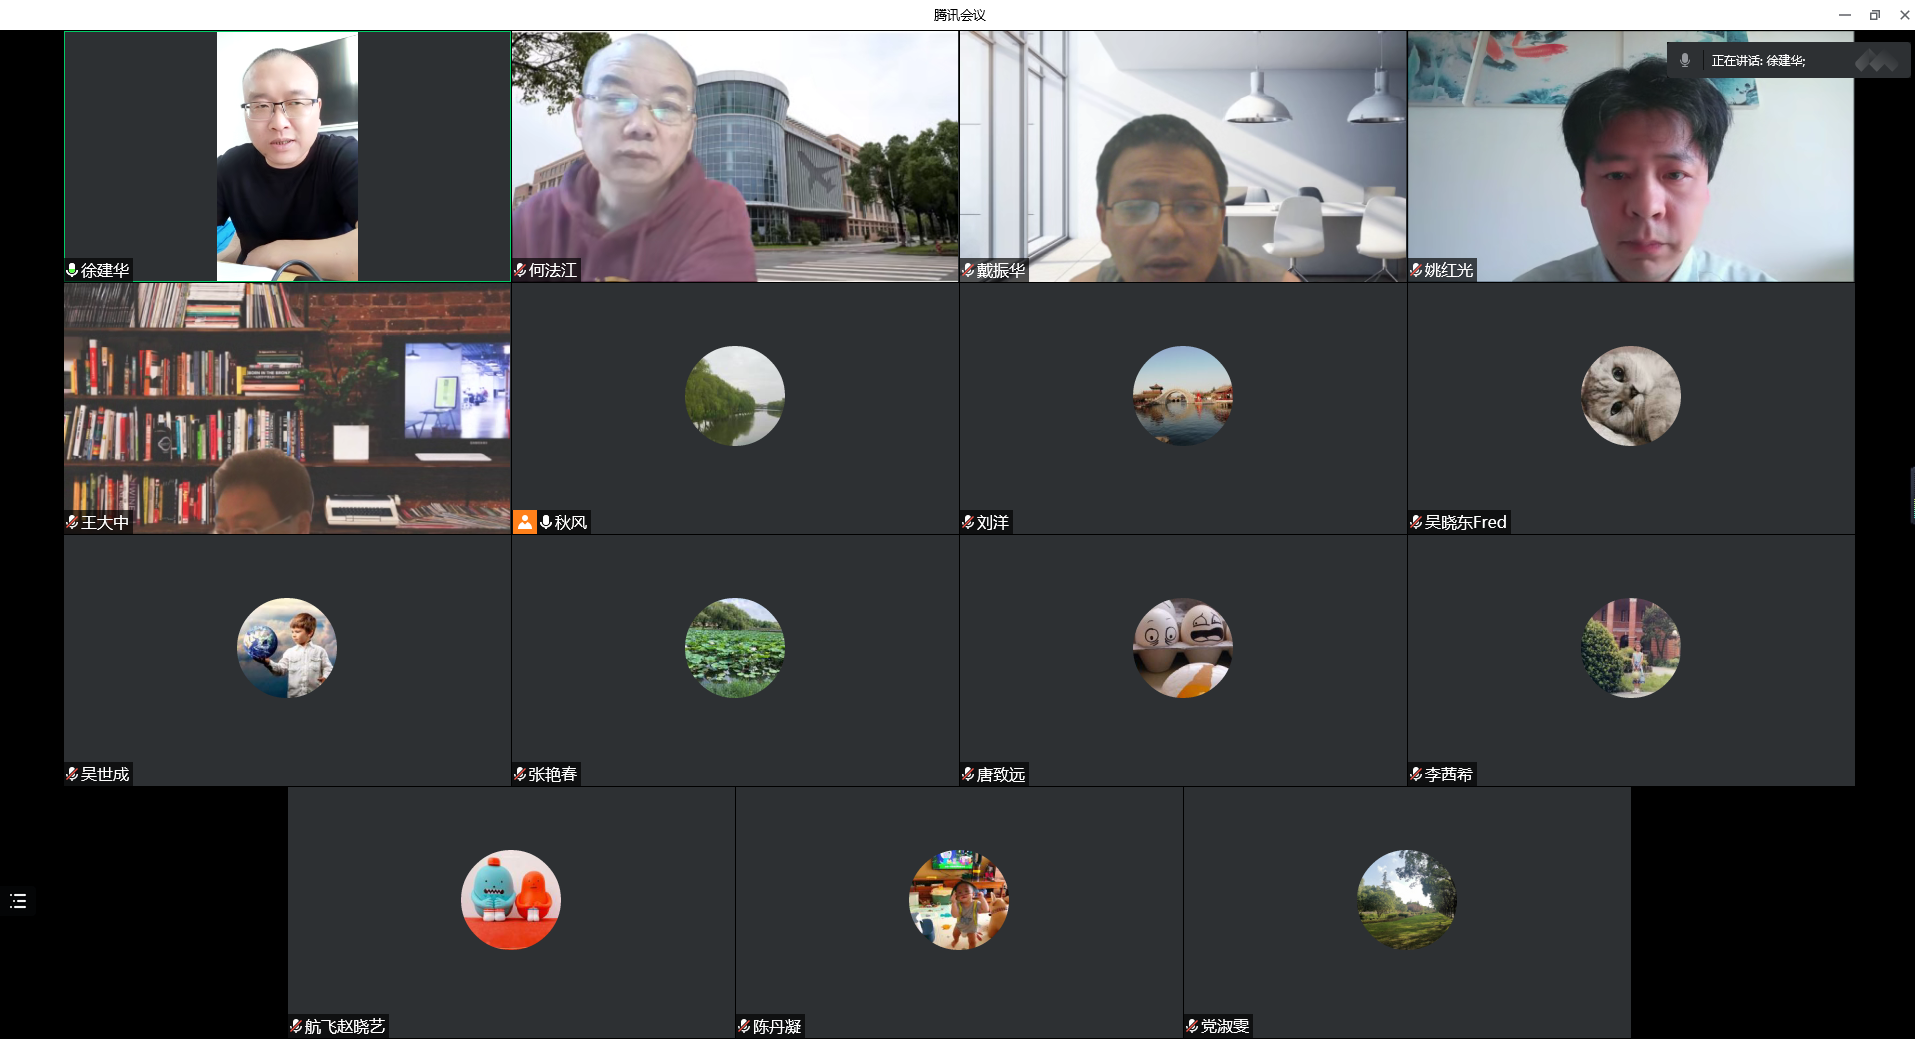Click 张艳春's lotus pond avatar
1915x1039 pixels.
pyautogui.click(x=734, y=648)
